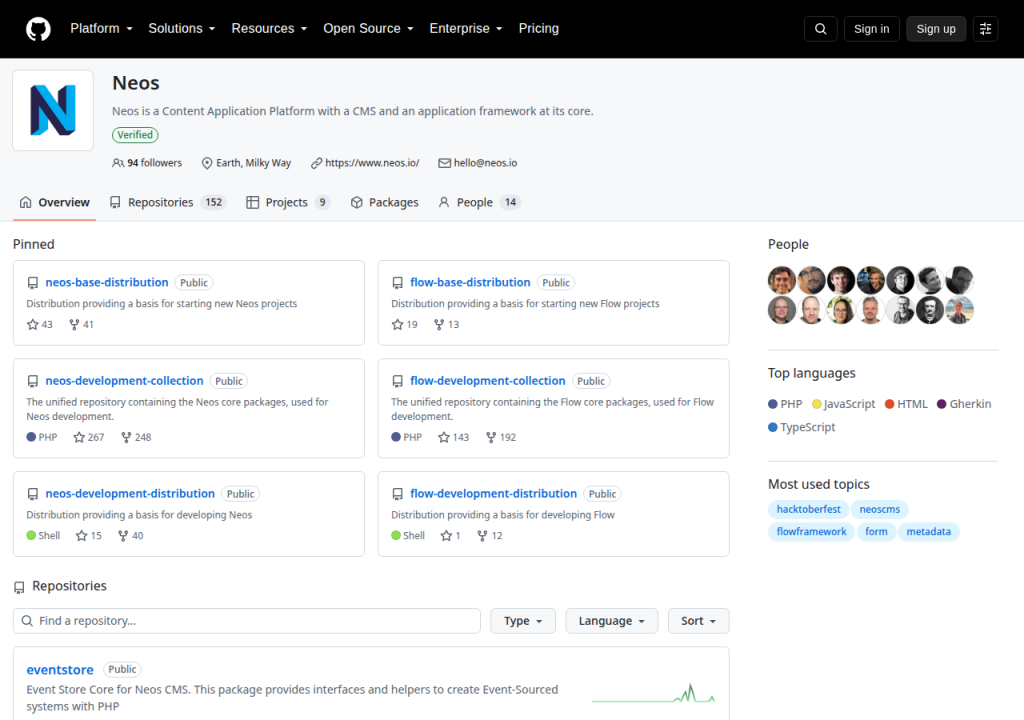Open the 94 followers link
Image resolution: width=1024 pixels, height=720 pixels.
(147, 163)
